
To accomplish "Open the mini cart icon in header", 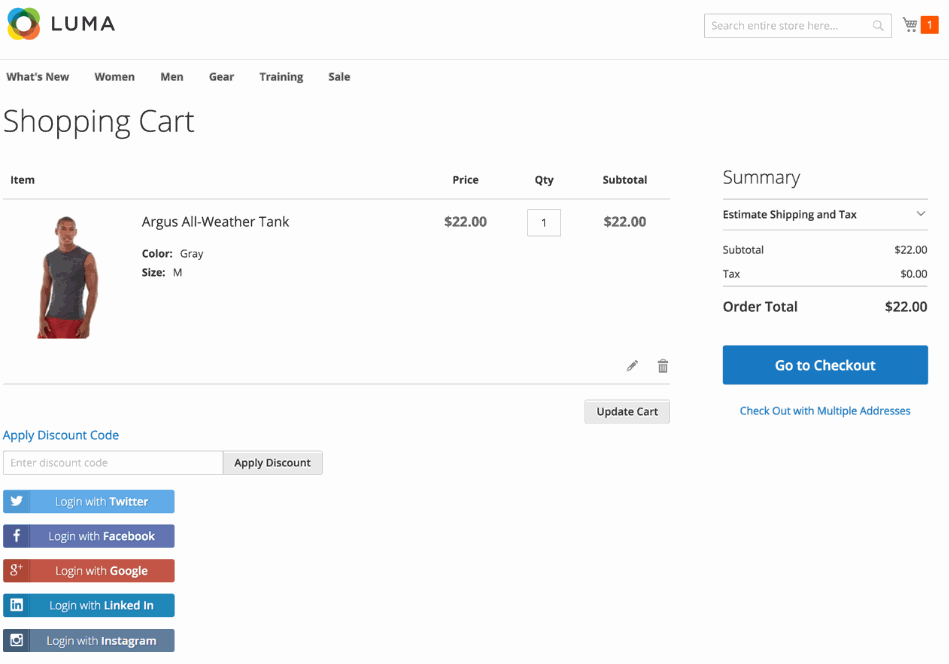I will pyautogui.click(x=910, y=25).
